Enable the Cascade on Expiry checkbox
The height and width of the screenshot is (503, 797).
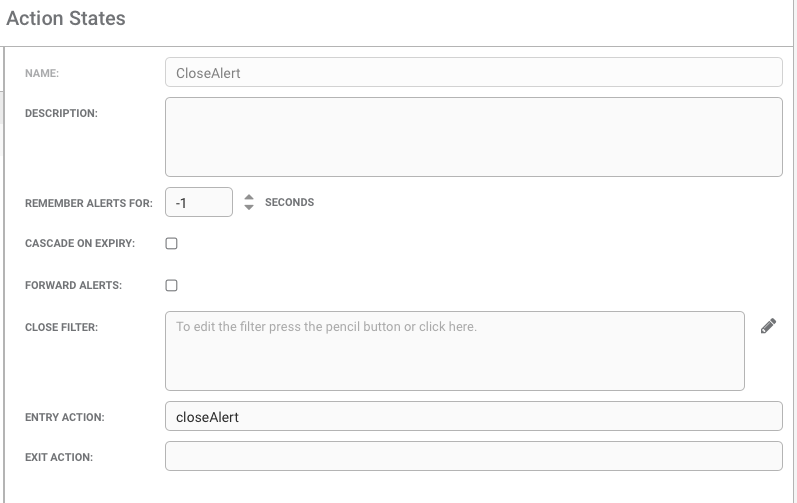pyautogui.click(x=171, y=243)
